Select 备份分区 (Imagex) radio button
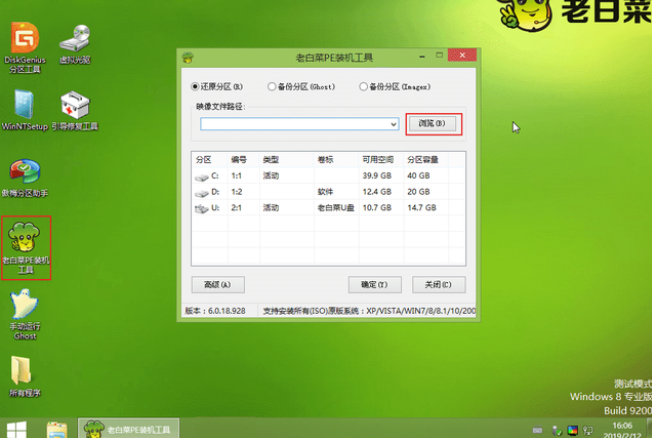 pyautogui.click(x=395, y=87)
